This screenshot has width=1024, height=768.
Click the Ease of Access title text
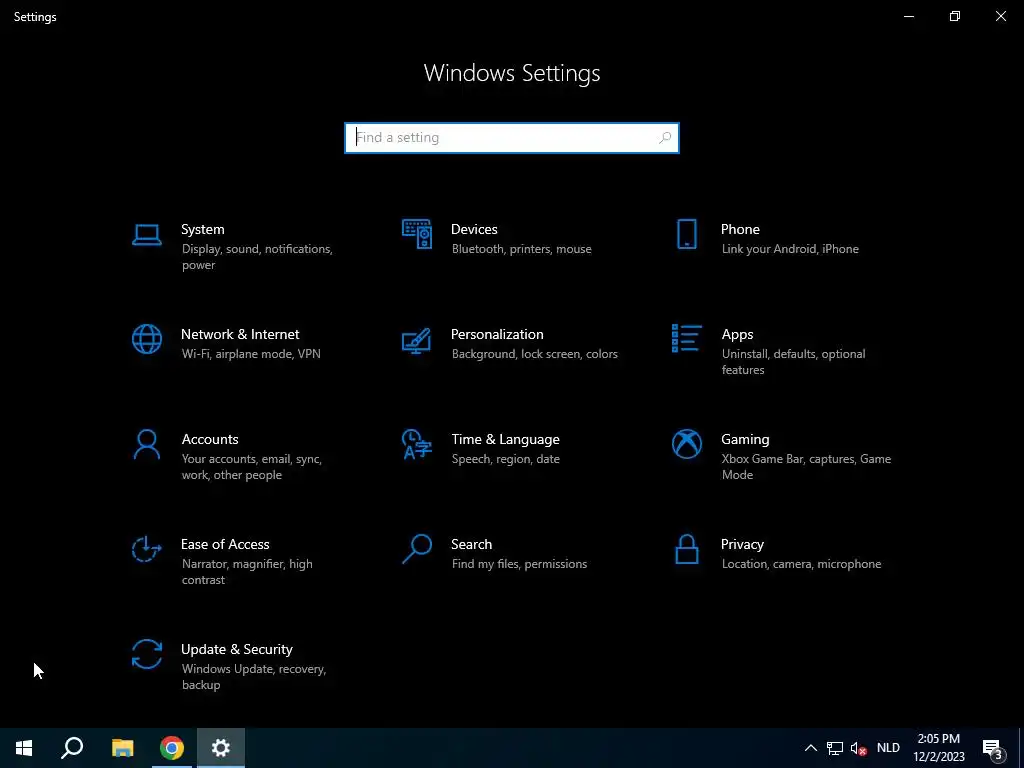click(x=225, y=544)
